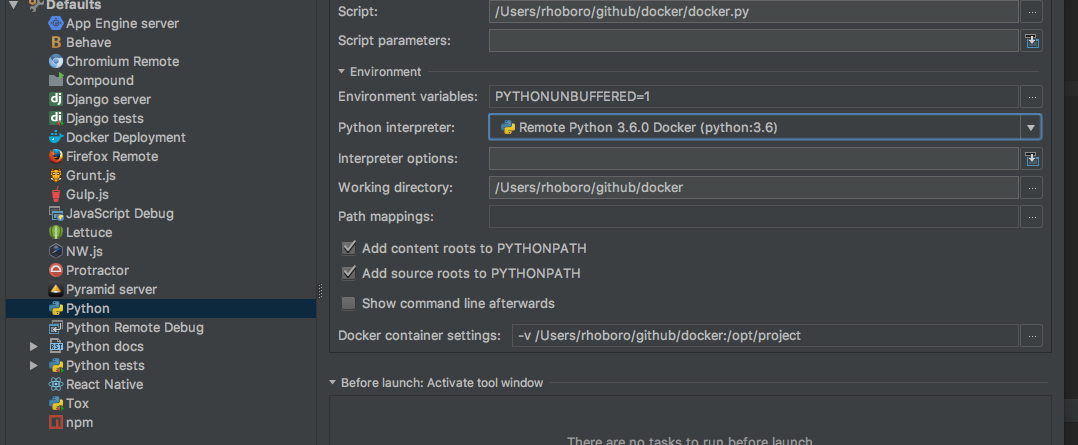This screenshot has height=445, width=1078.
Task: Click the npm icon
Action: click(x=56, y=422)
